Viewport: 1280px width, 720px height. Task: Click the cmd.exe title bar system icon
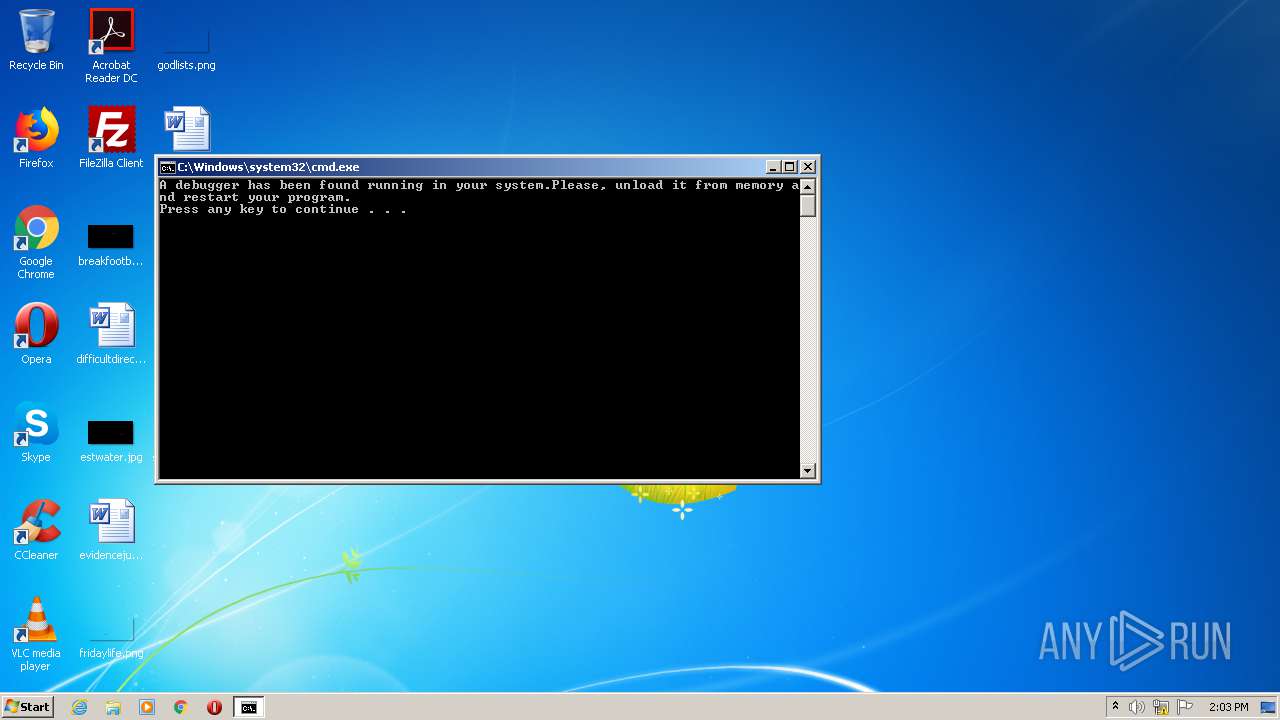tap(167, 167)
